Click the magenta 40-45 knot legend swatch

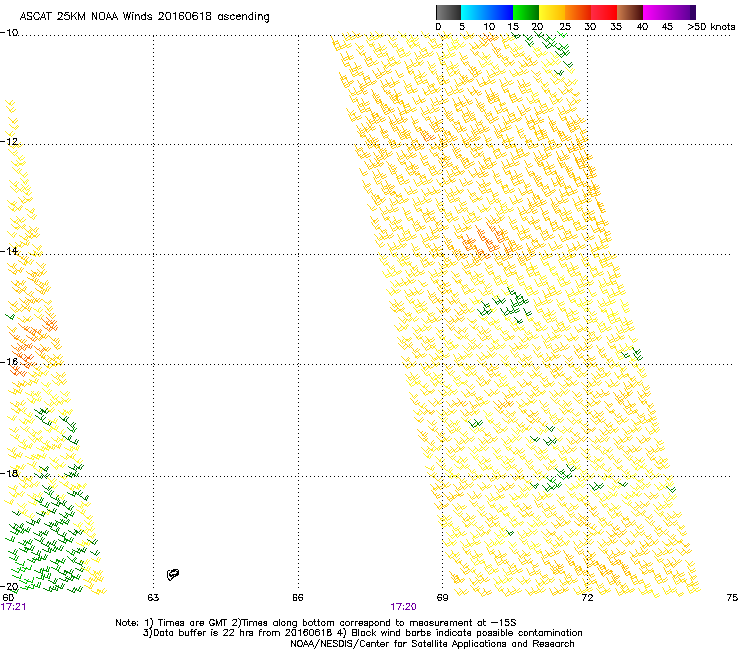click(656, 12)
